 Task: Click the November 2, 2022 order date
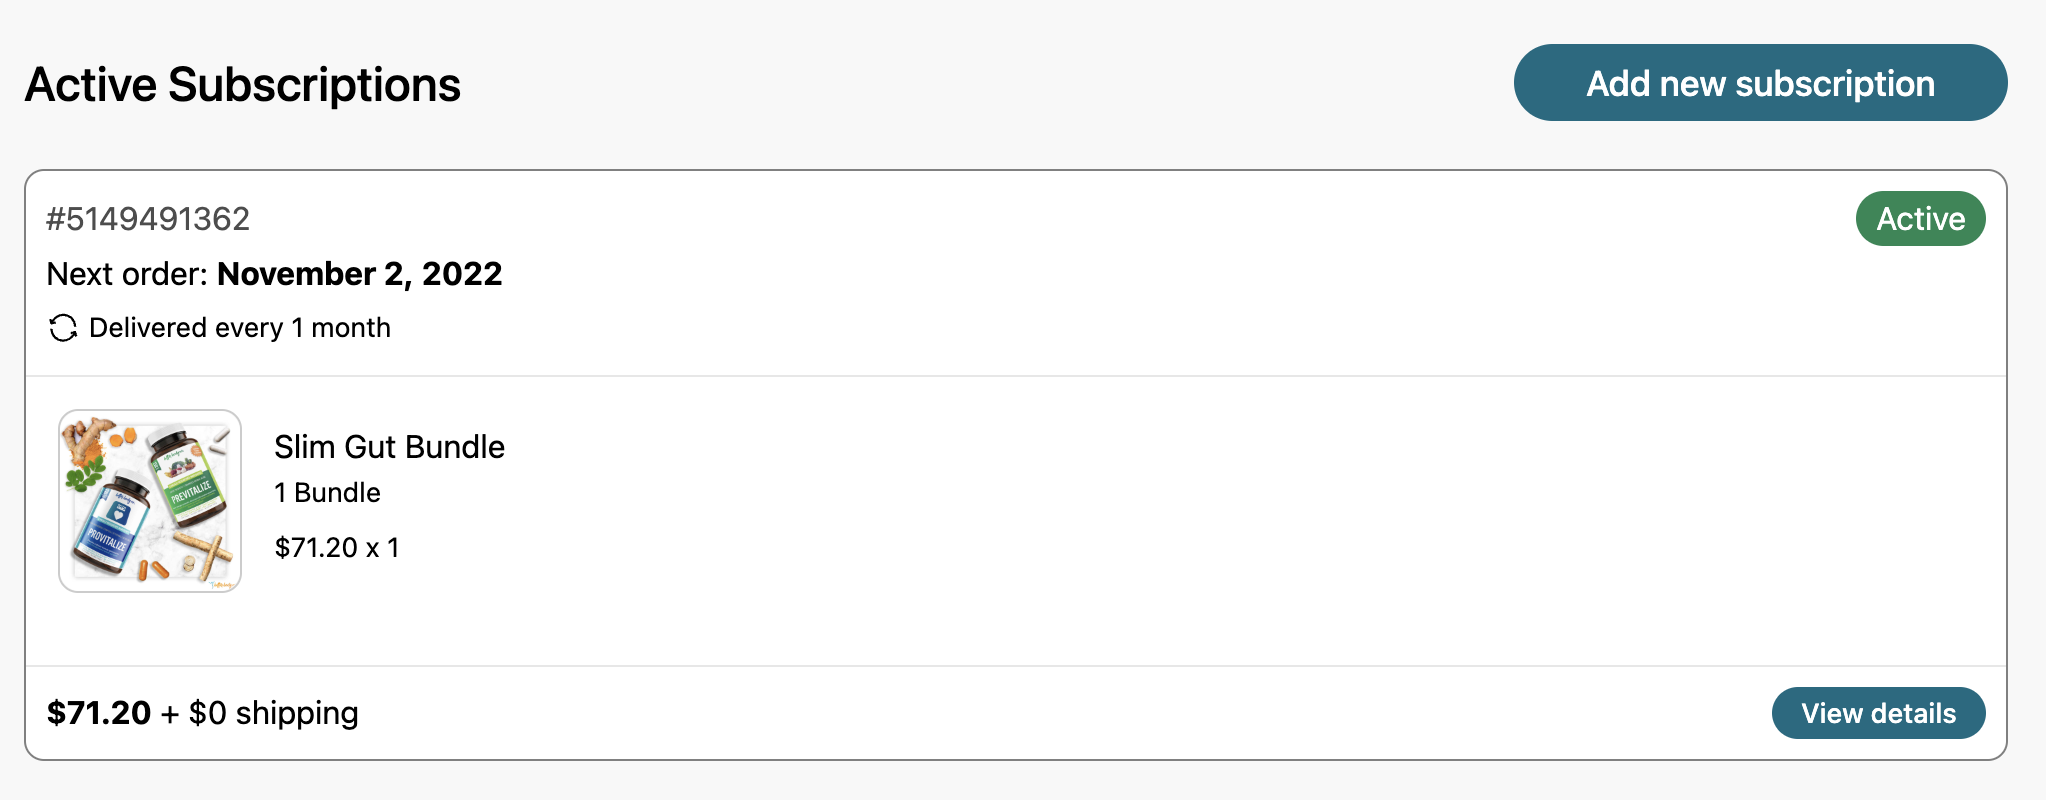click(360, 274)
